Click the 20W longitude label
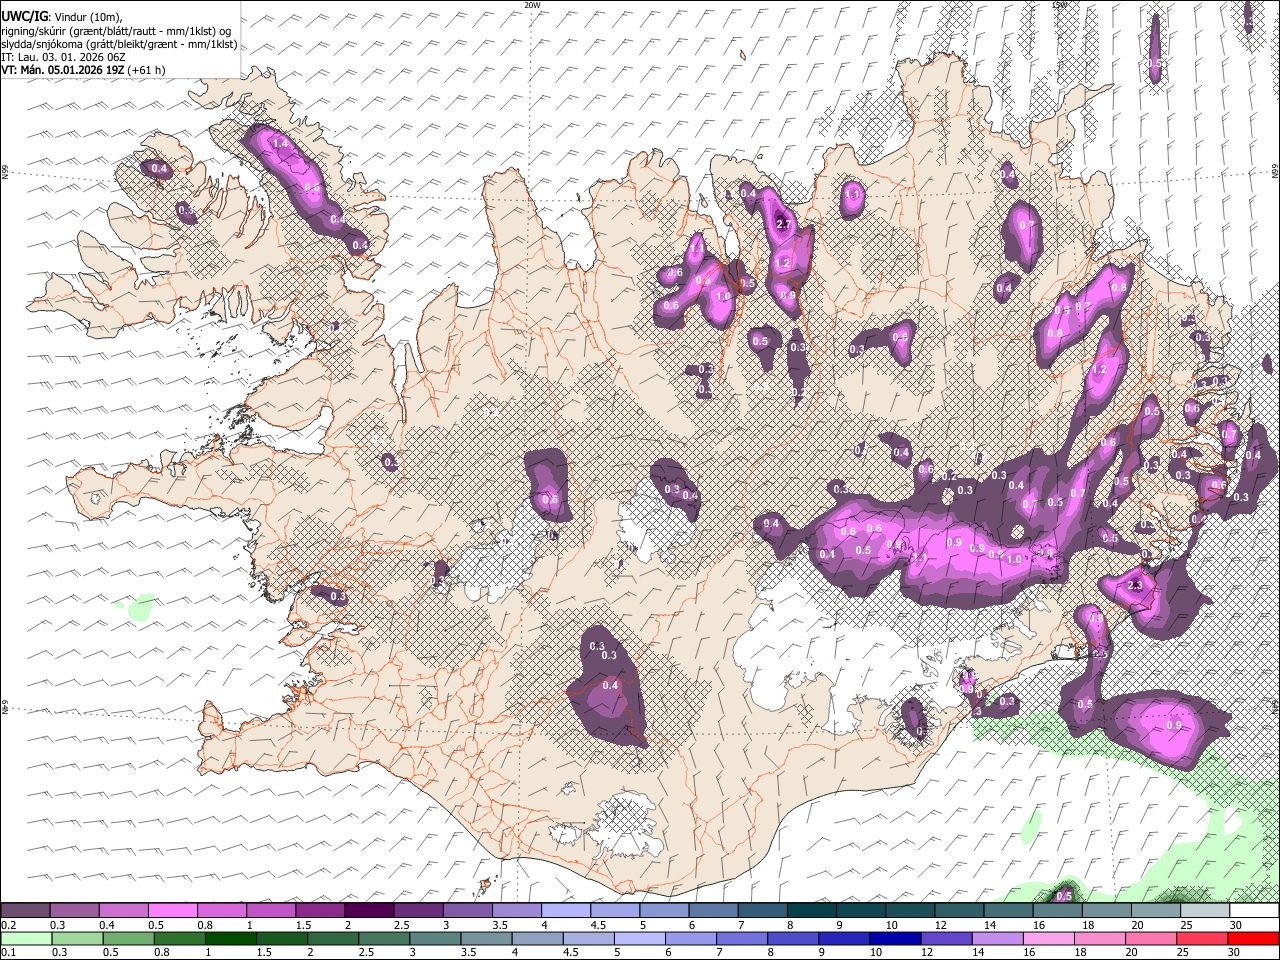Screen dimensions: 1280x960 point(532,5)
